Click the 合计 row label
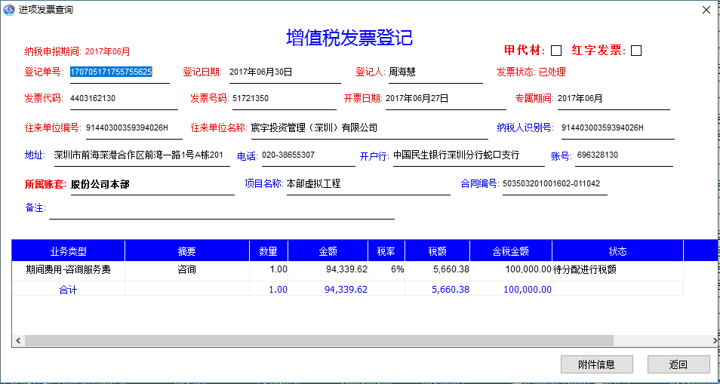 68,290
